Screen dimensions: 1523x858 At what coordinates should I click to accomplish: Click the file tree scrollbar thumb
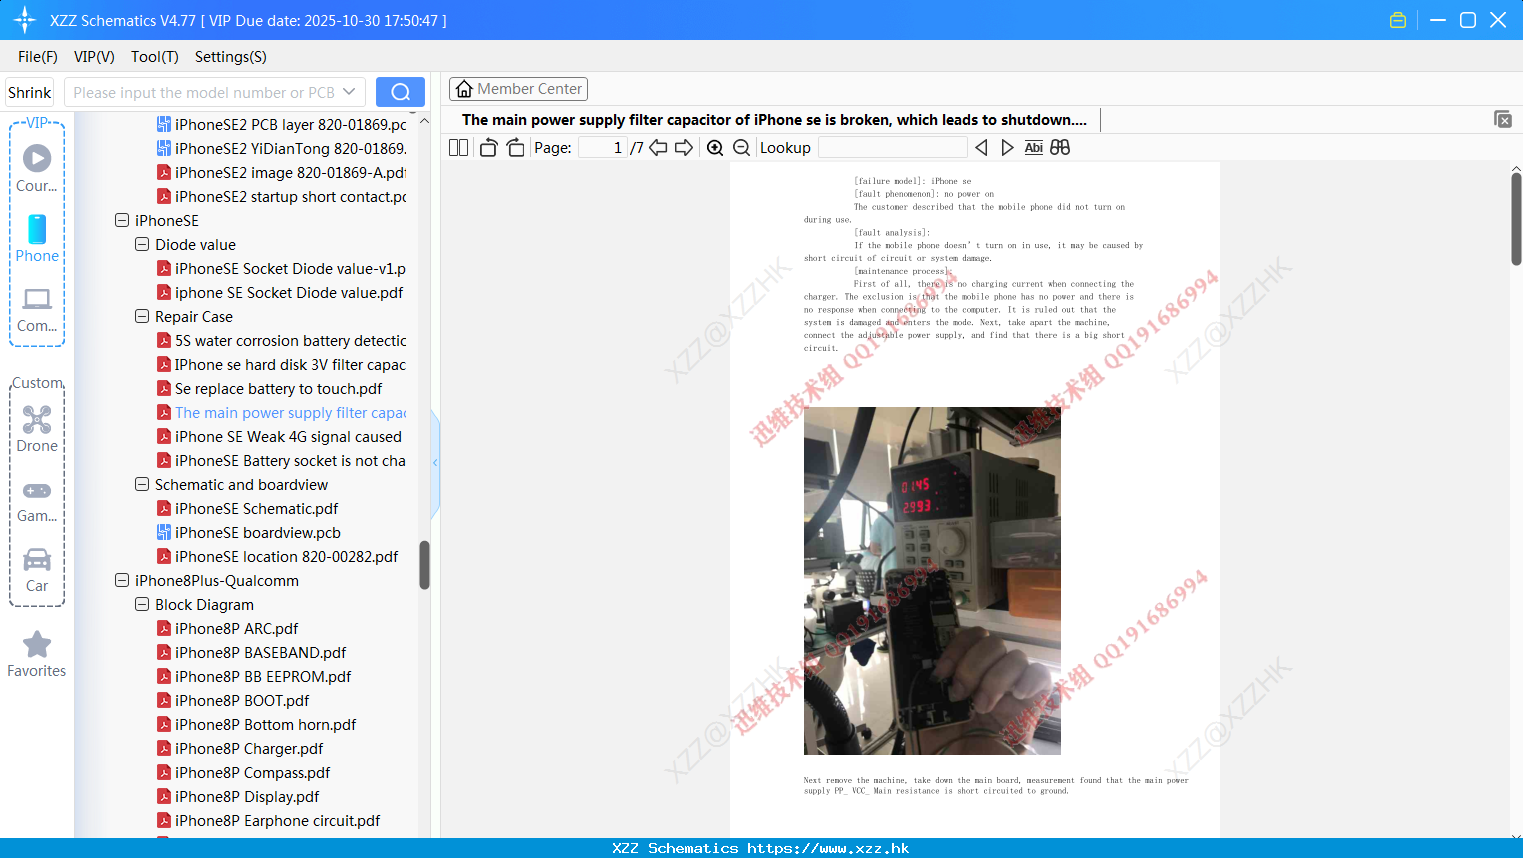(x=424, y=565)
